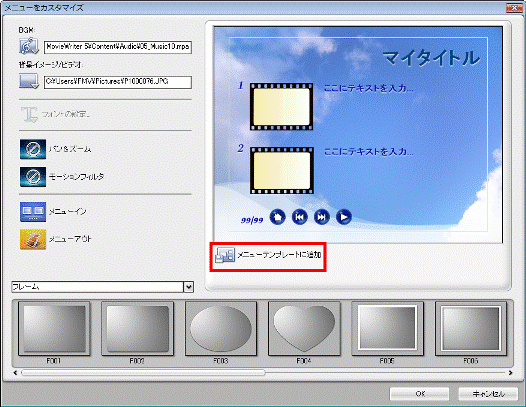Click the モーションフィルタ label
Viewport: 526px width, 407px height.
click(76, 177)
